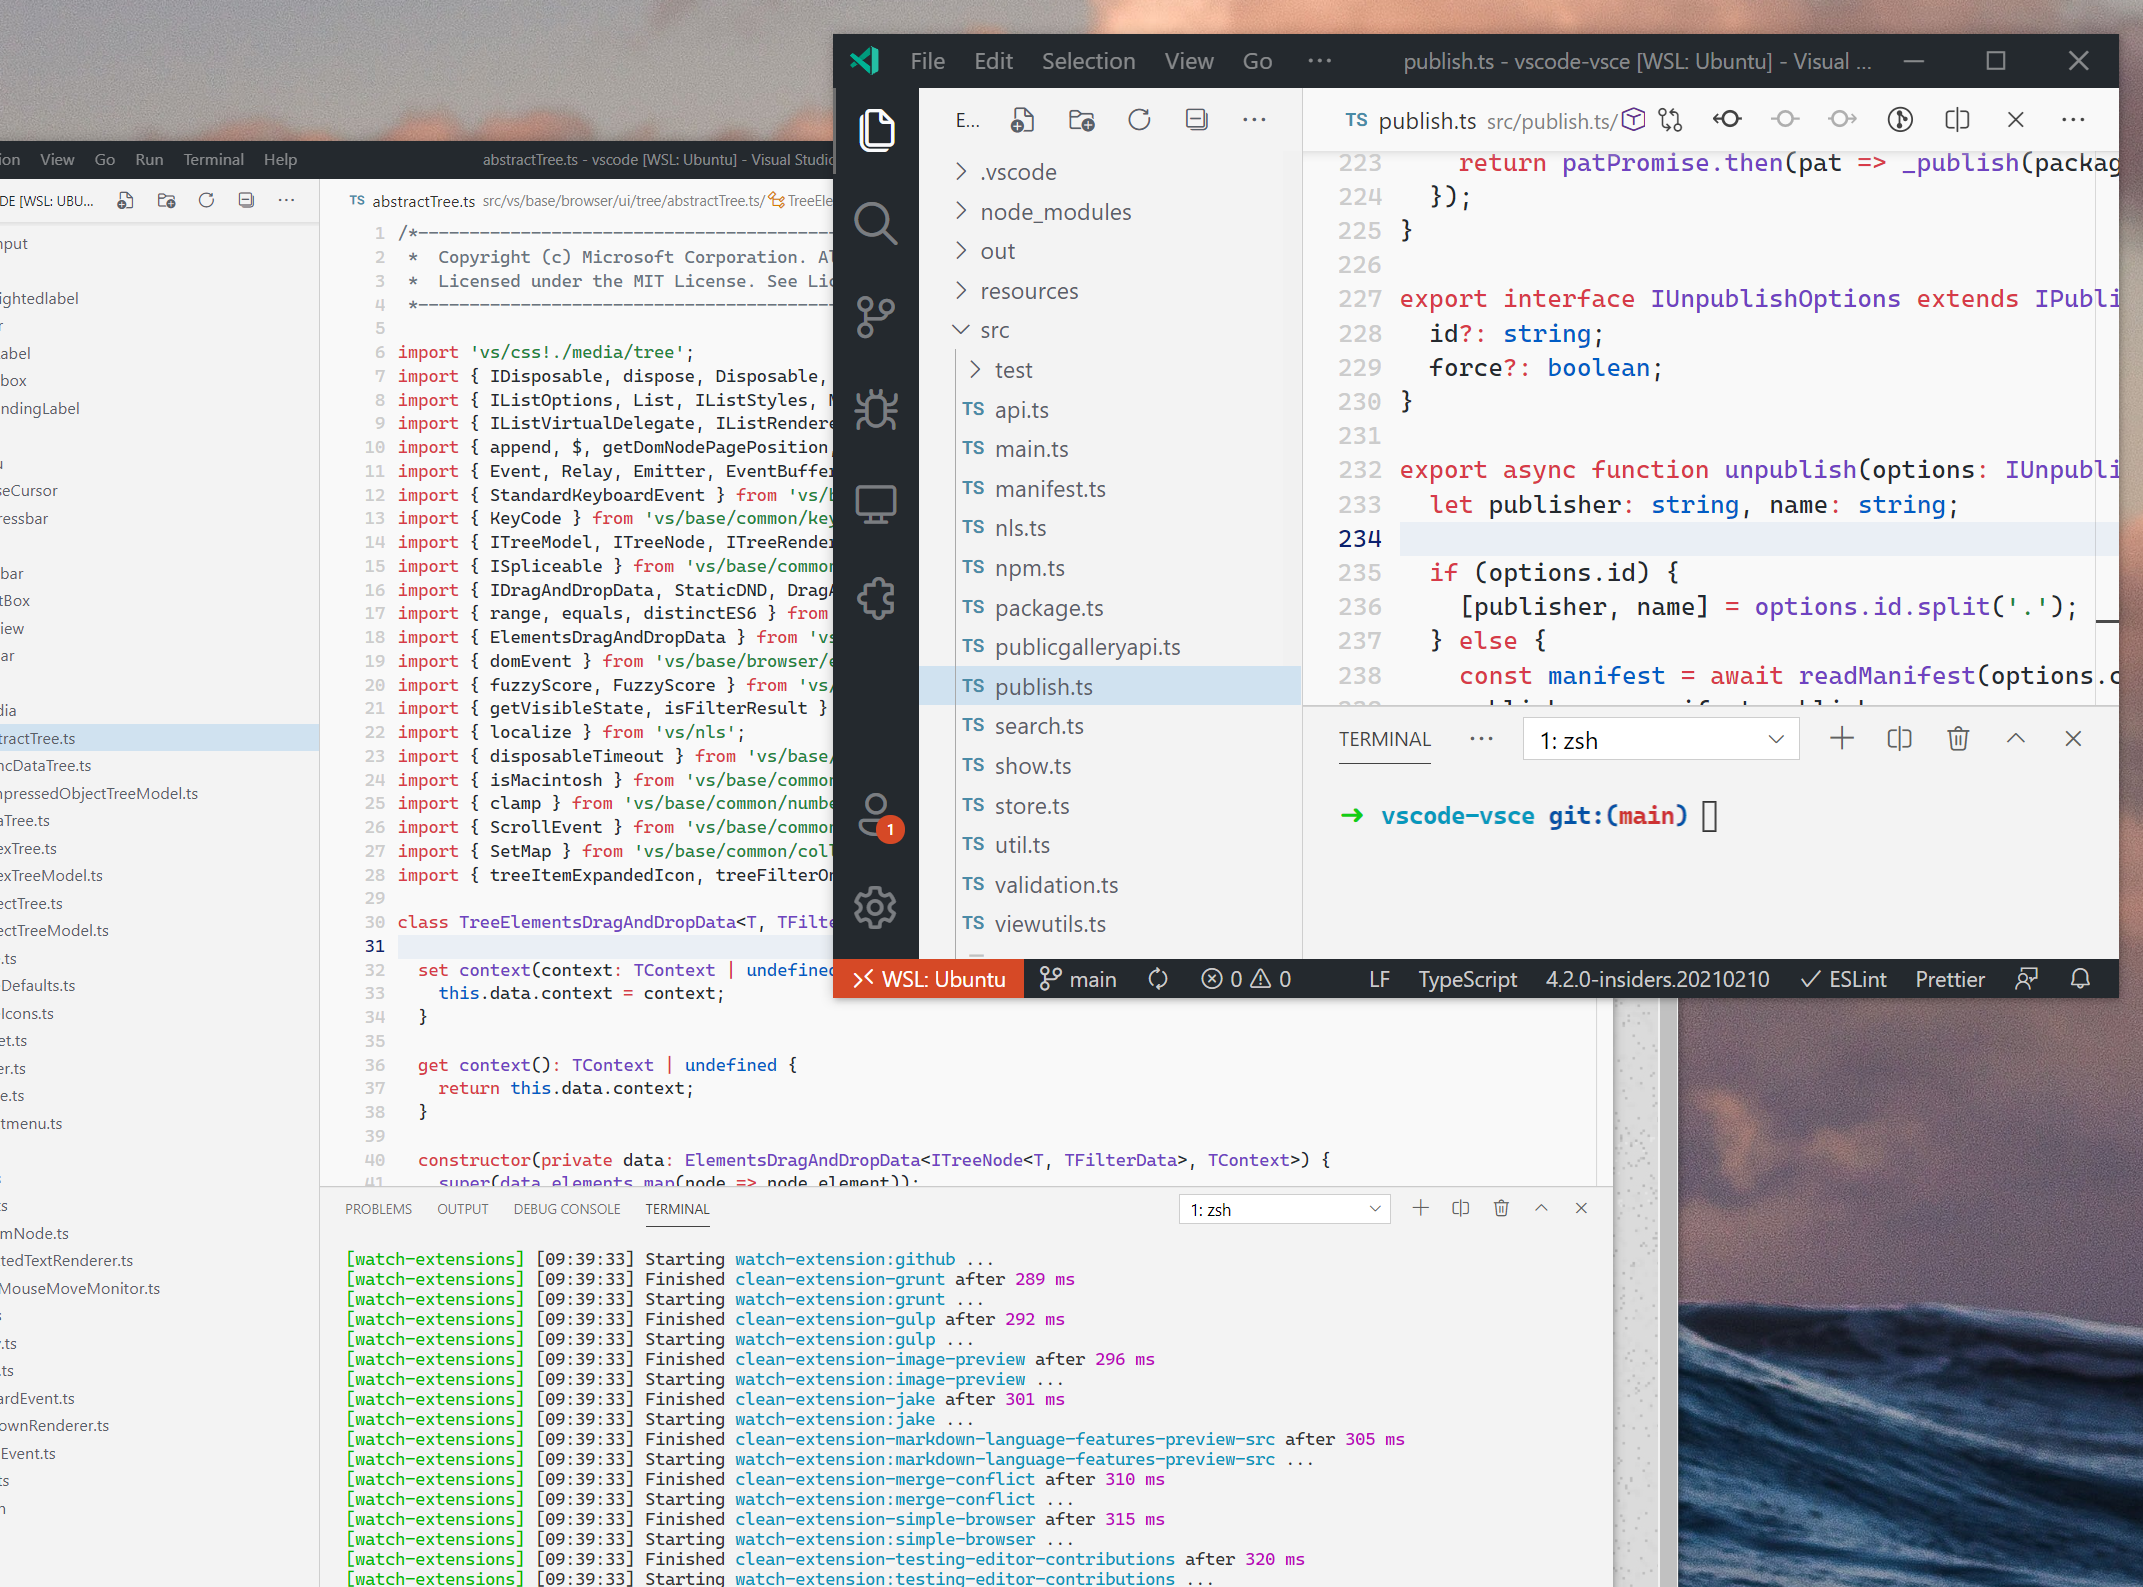The image size is (2143, 1587).
Task: Split the editor using the title bar icon
Action: 1957,120
